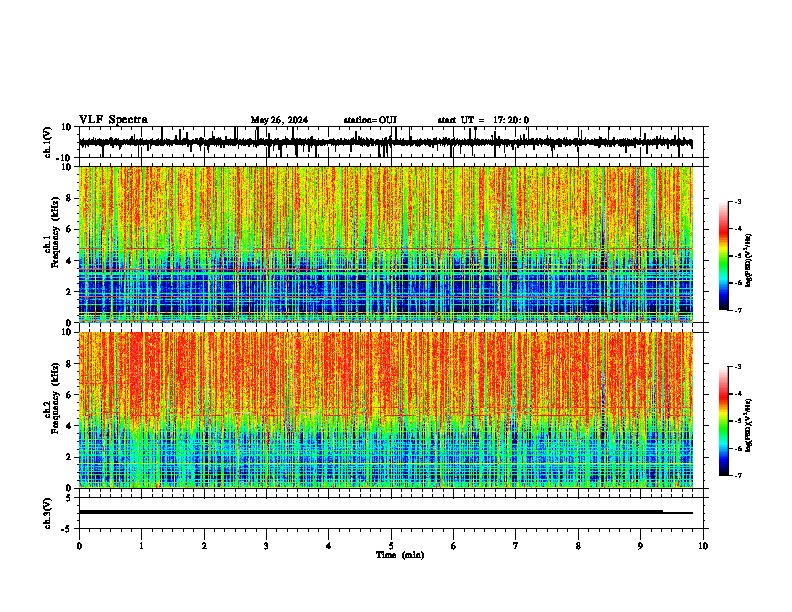792x612 pixels.
Task: Click the '-3' label on ch.2 color scale
Action: (738, 367)
